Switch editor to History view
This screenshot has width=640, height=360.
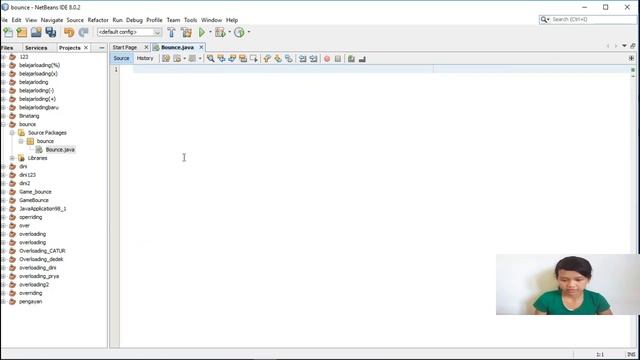145,58
